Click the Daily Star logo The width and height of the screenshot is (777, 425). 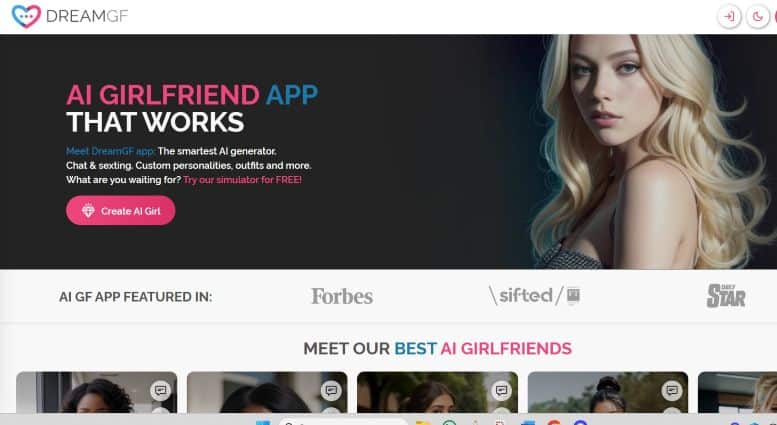point(726,296)
